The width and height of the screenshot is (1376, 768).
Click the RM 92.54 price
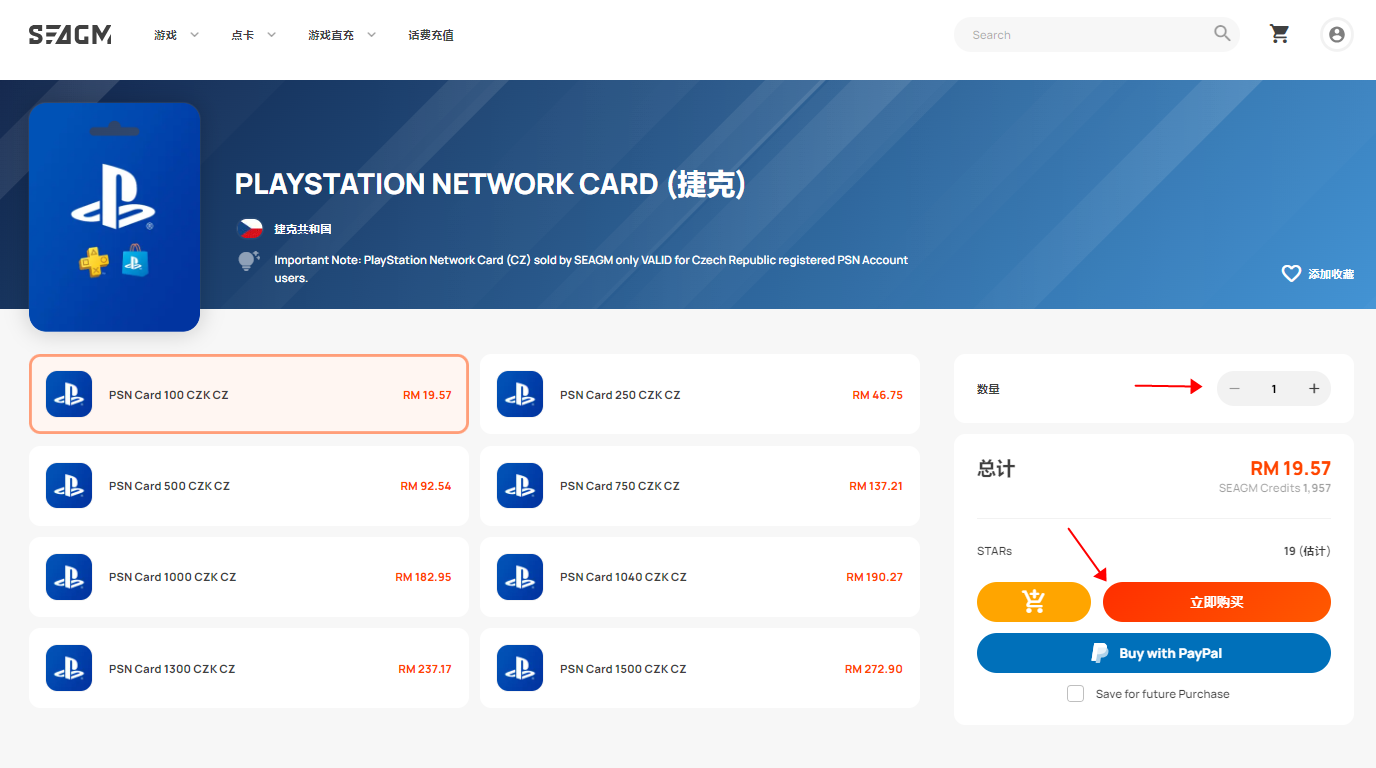coord(426,486)
